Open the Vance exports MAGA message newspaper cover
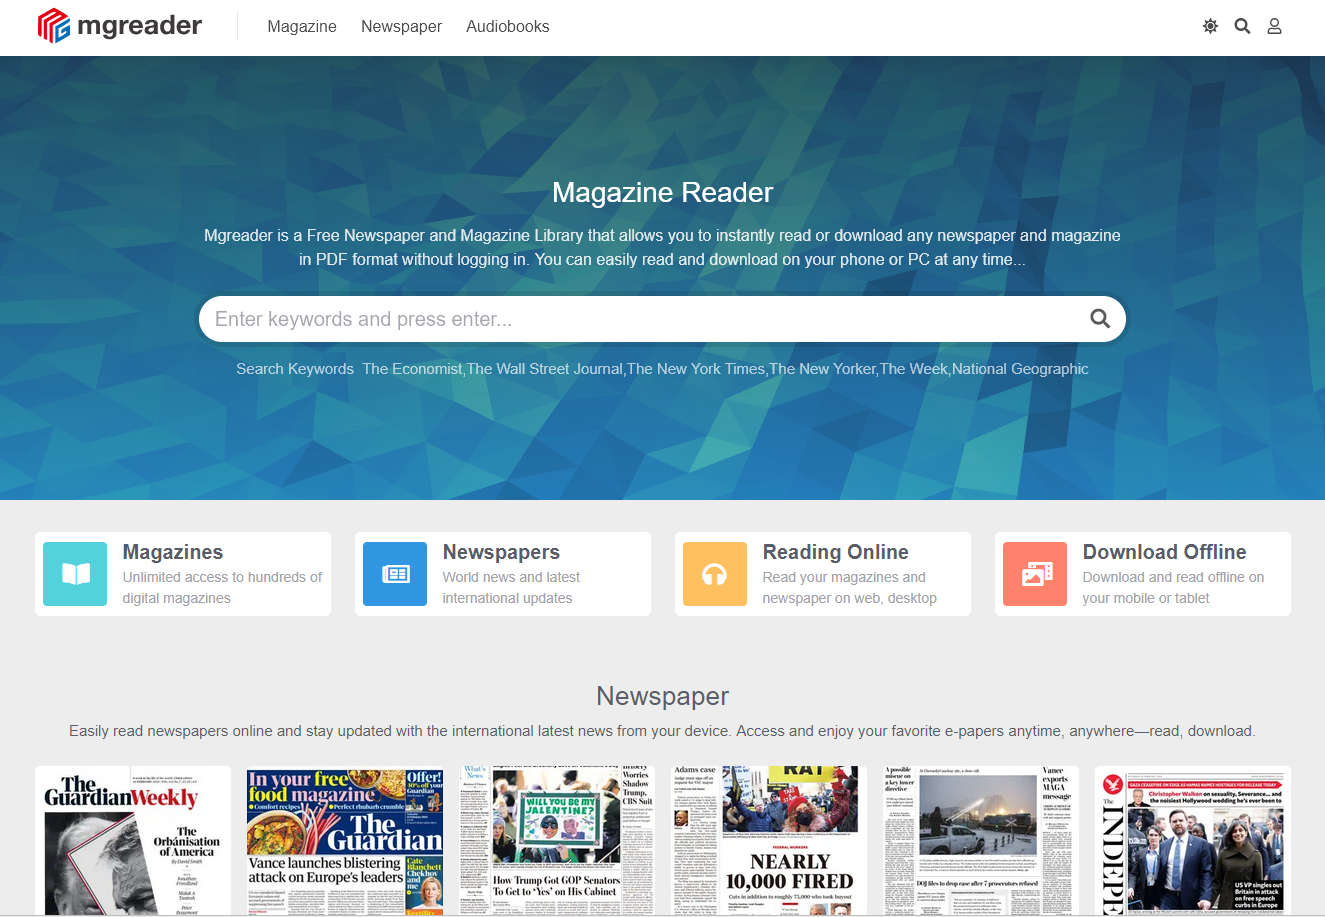Viewport: 1325px width, 917px height. click(981, 840)
